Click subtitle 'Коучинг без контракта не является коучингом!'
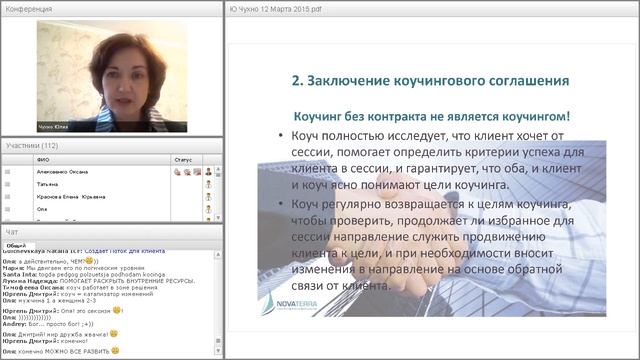 point(432,116)
